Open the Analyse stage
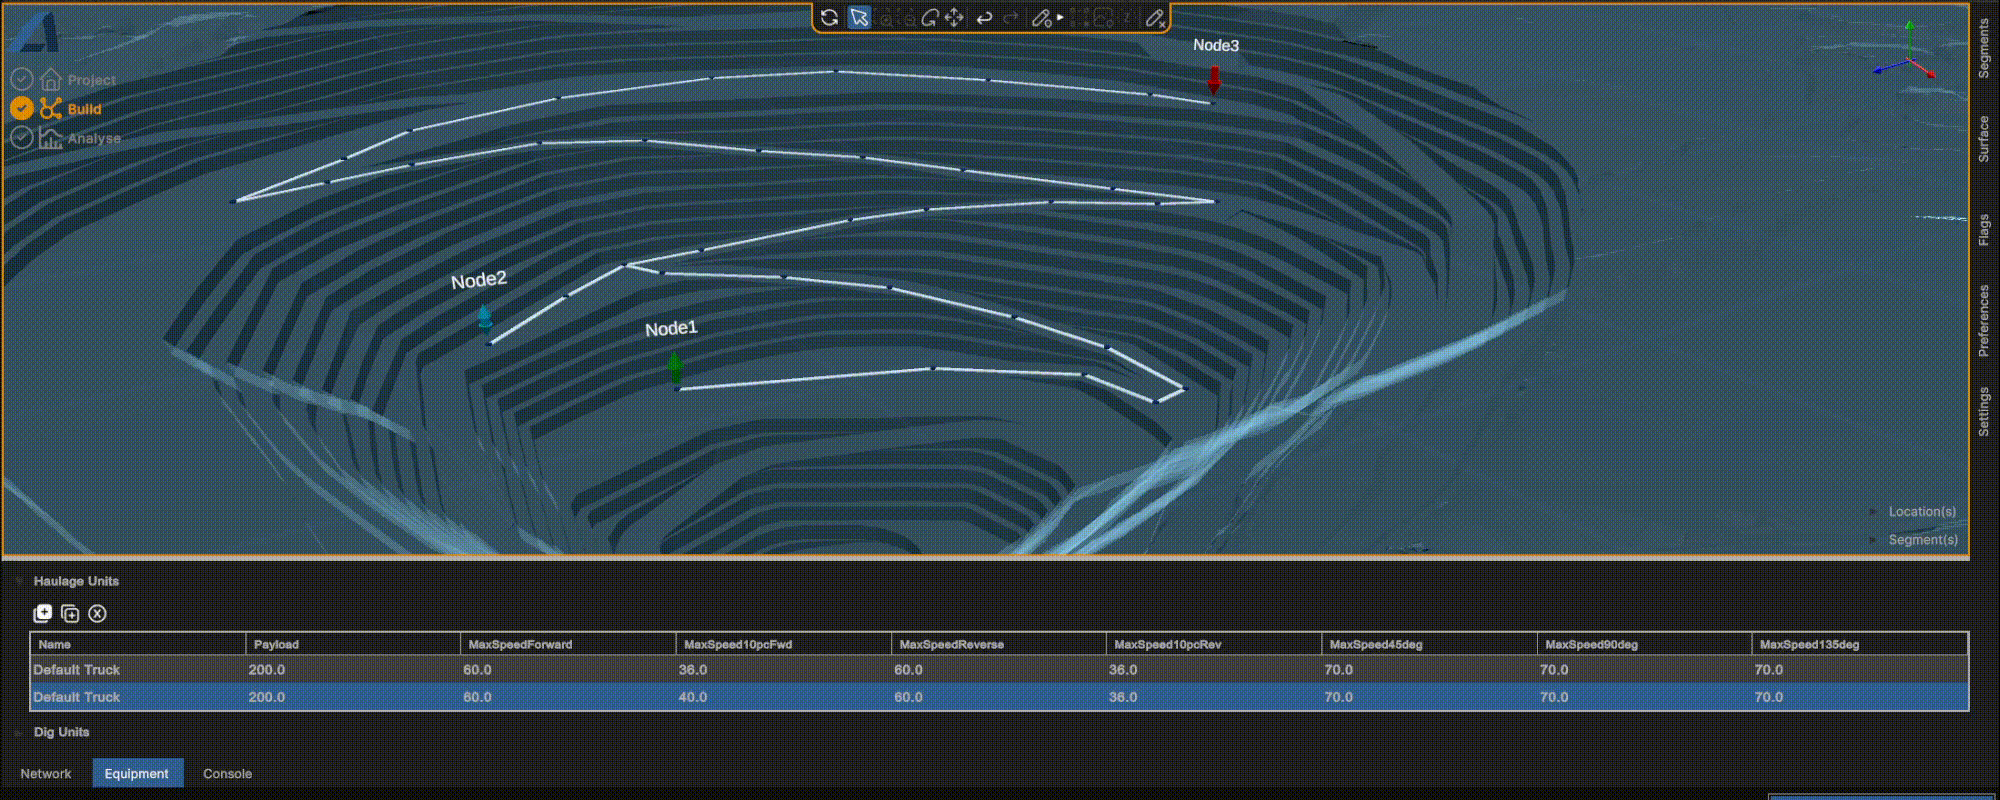 [94, 138]
